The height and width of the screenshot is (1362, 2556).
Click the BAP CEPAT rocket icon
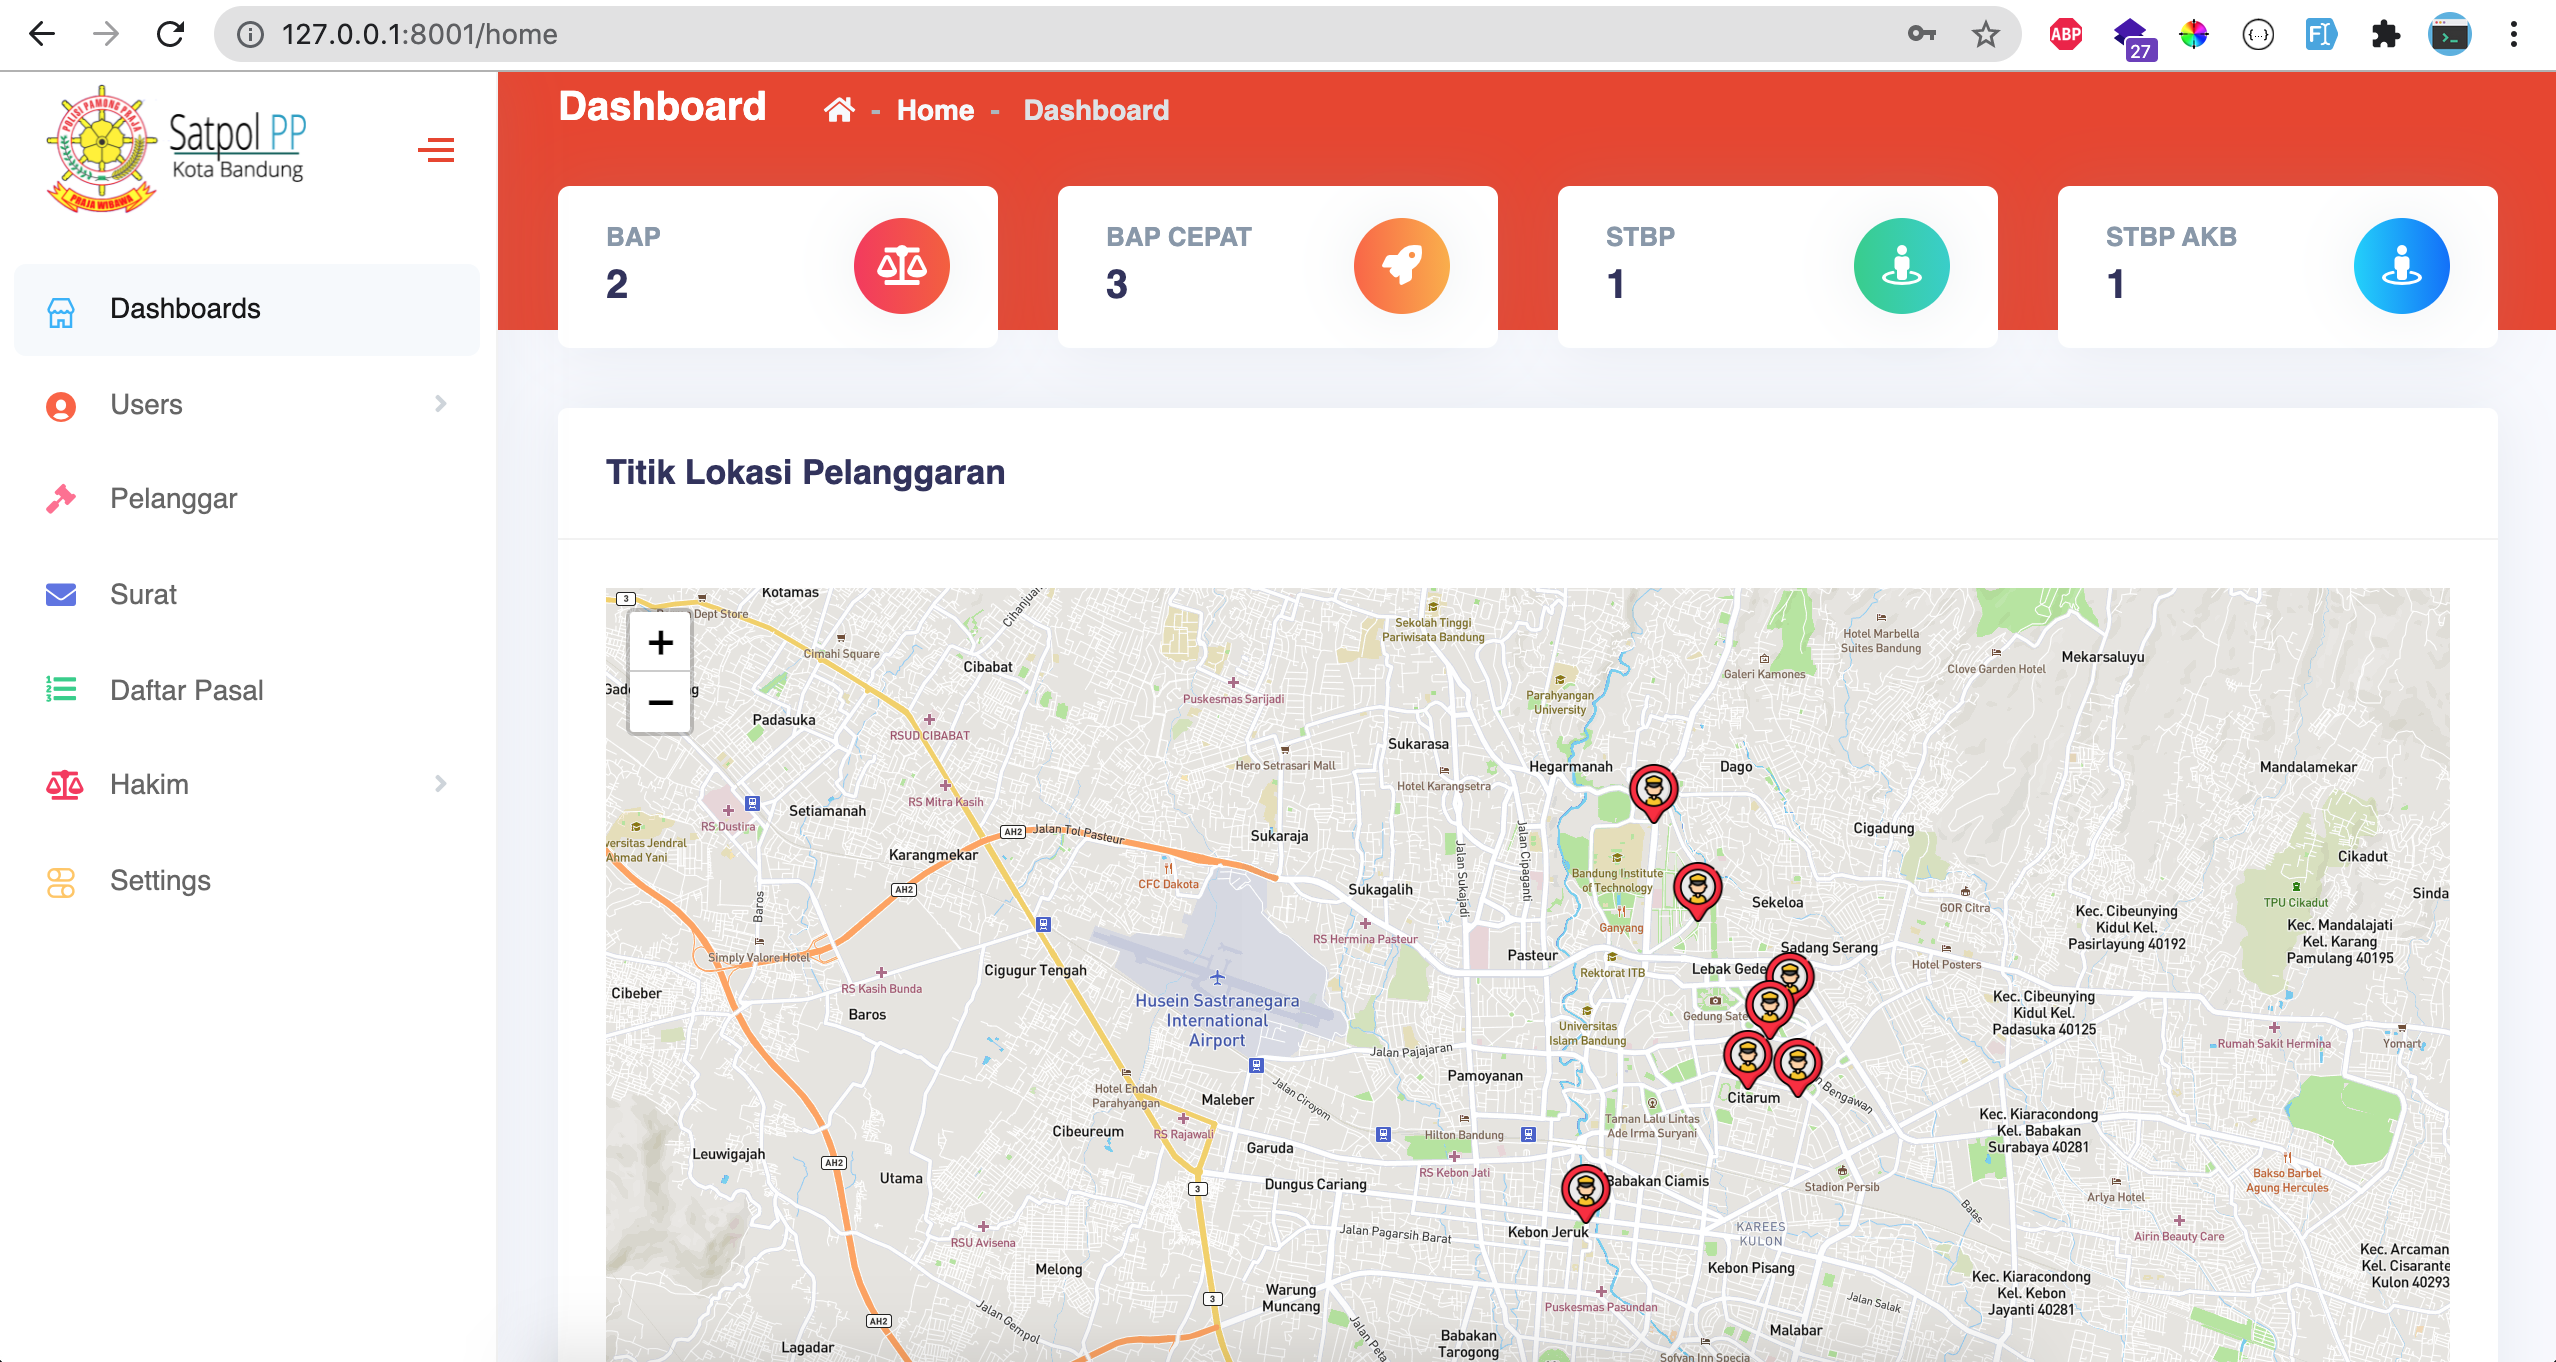click(x=1401, y=266)
